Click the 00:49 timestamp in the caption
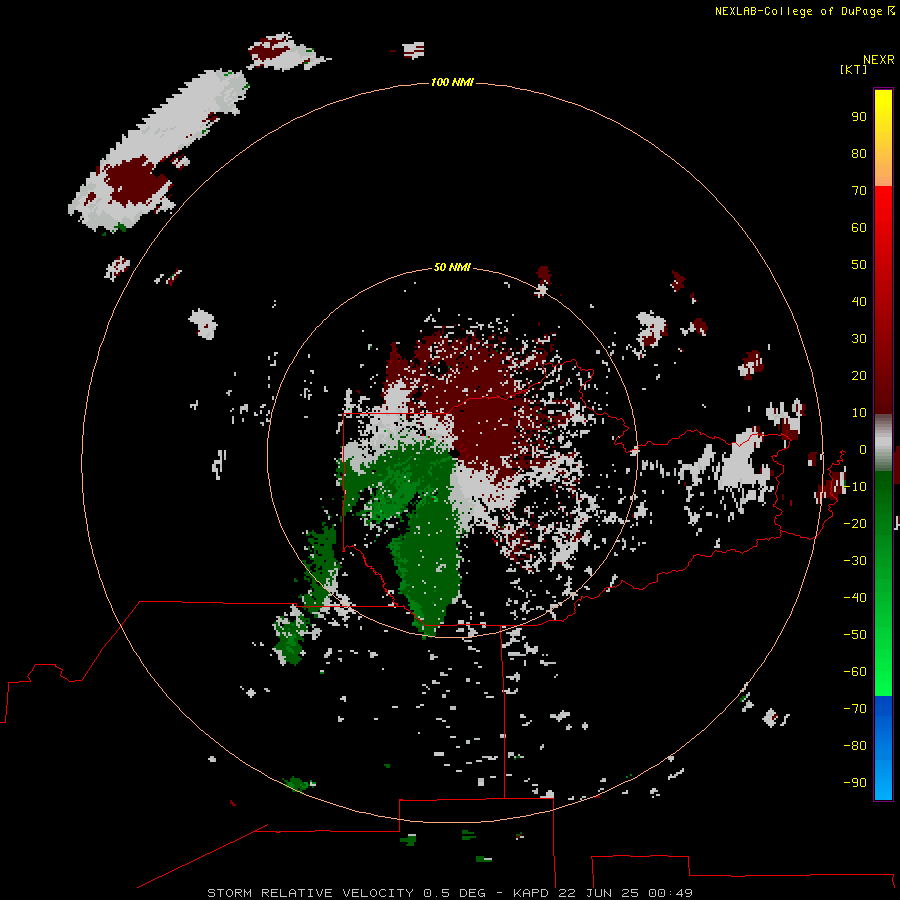 pos(670,893)
